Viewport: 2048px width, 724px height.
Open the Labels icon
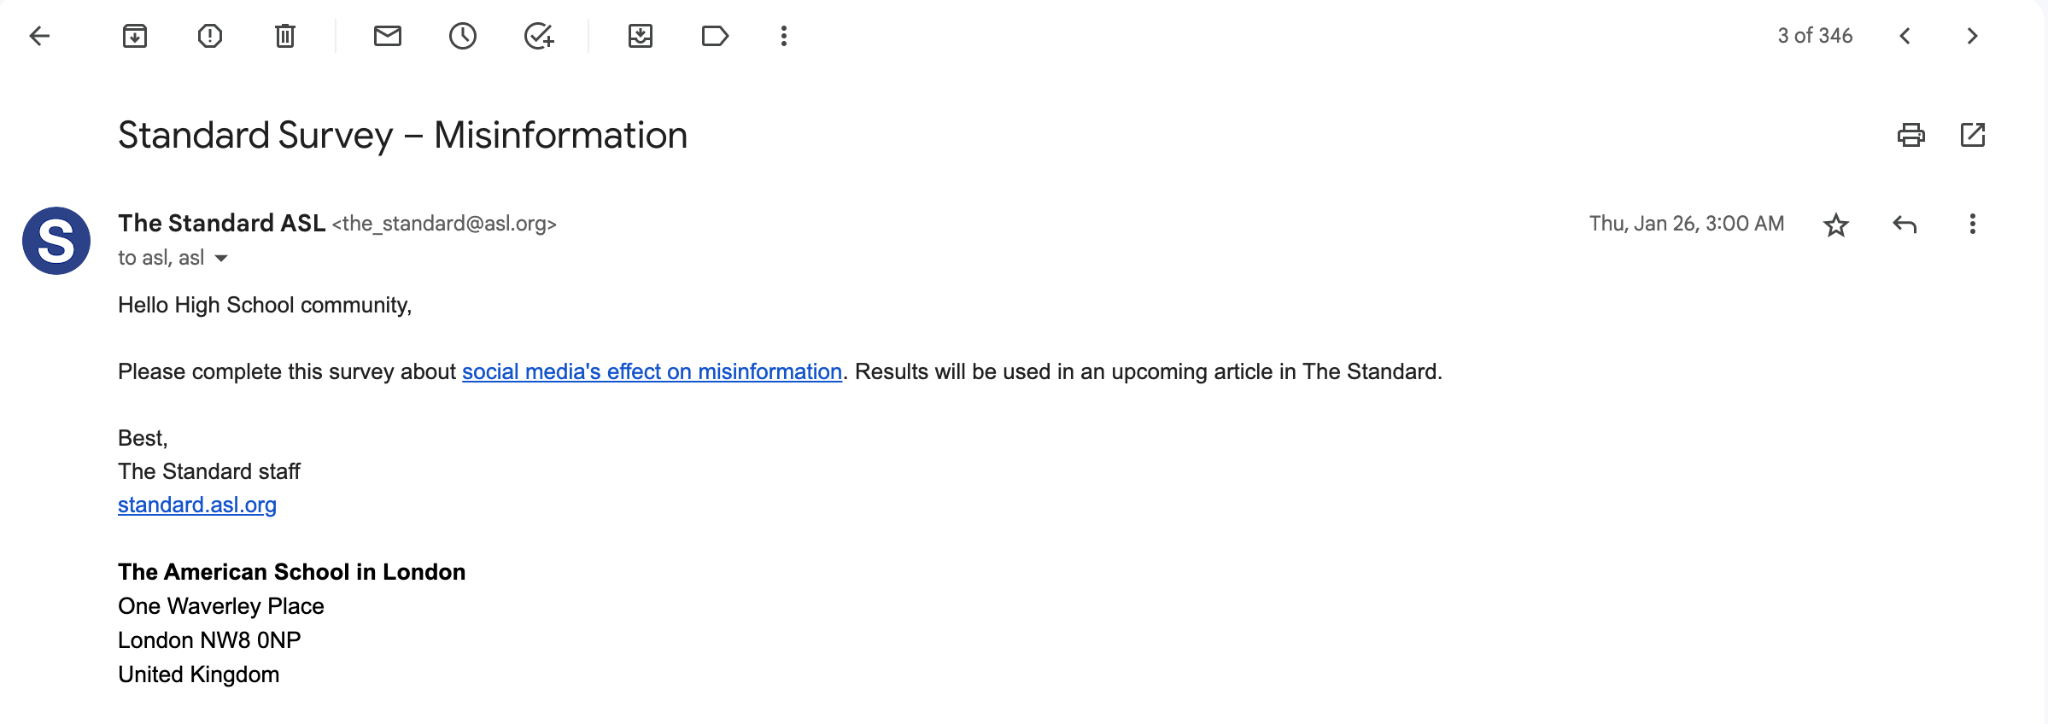(x=715, y=36)
